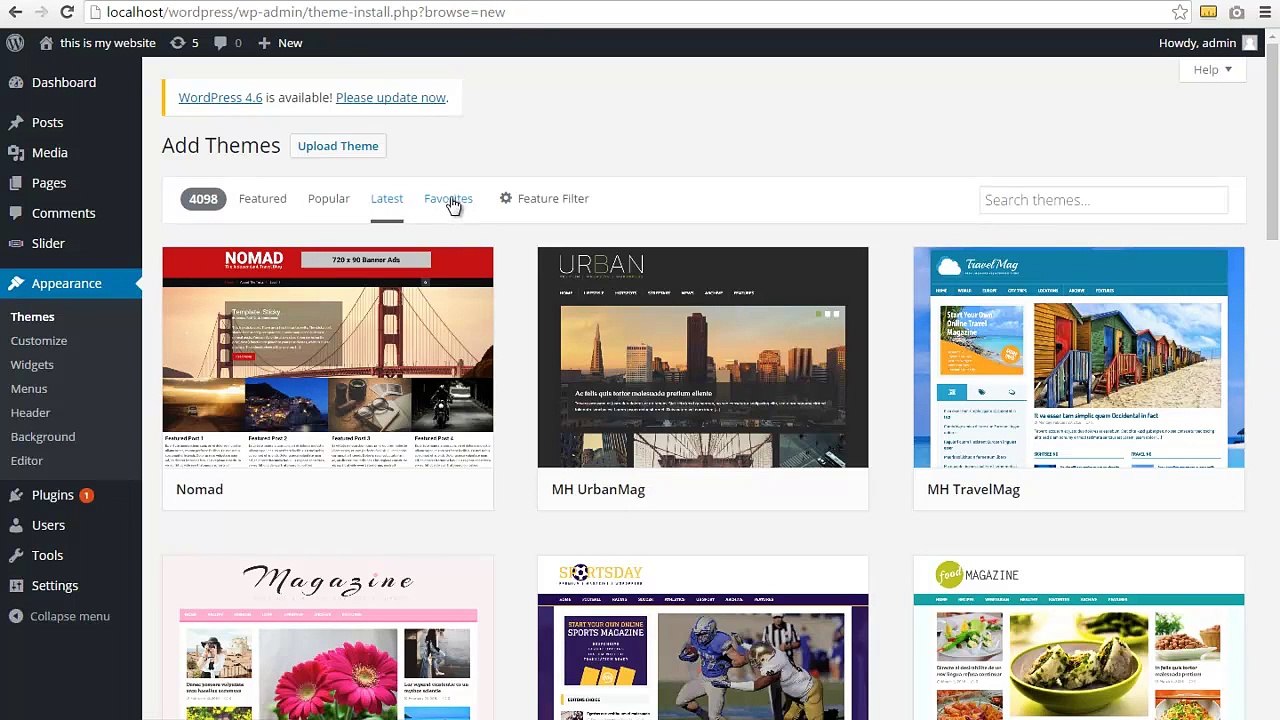Click the Media sidebar icon
The width and height of the screenshot is (1280, 720).
16,153
